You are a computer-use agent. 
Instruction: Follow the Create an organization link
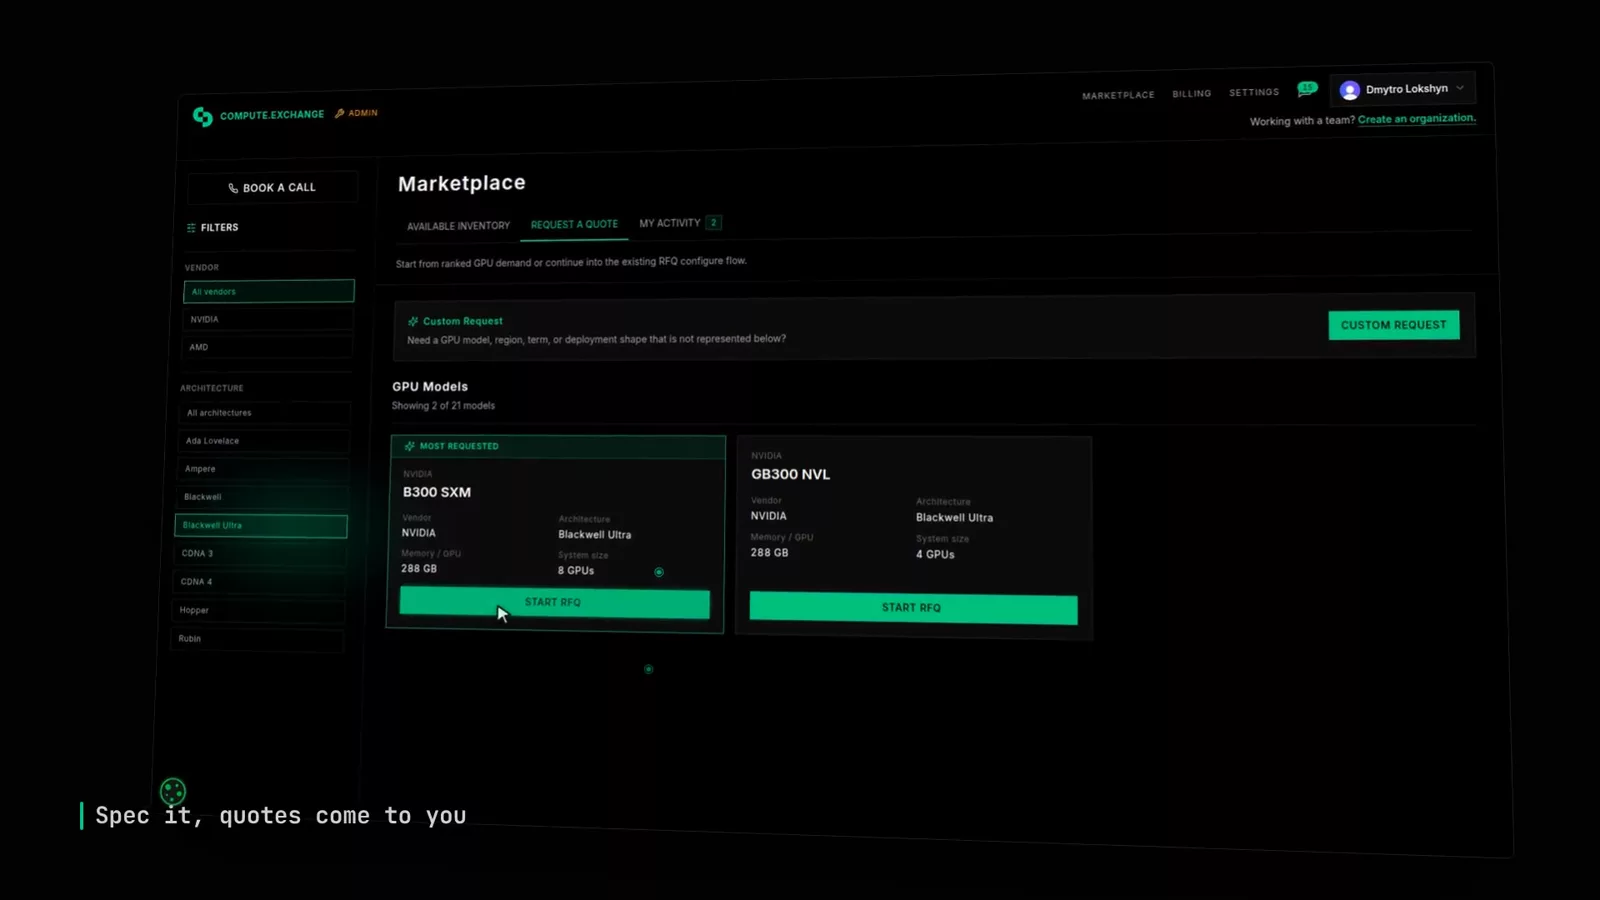click(x=1416, y=118)
